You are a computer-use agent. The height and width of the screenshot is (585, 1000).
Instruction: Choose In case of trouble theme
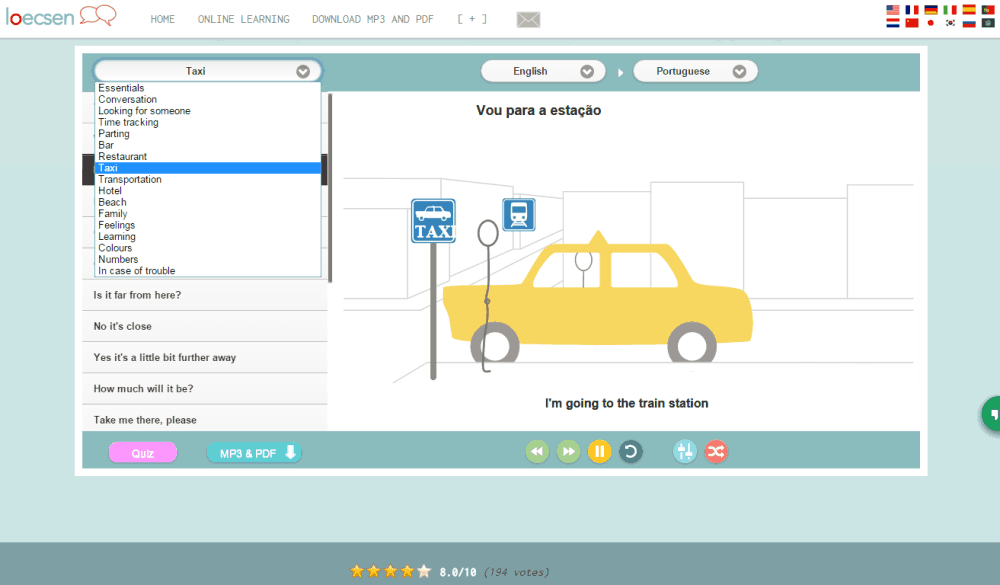point(208,271)
